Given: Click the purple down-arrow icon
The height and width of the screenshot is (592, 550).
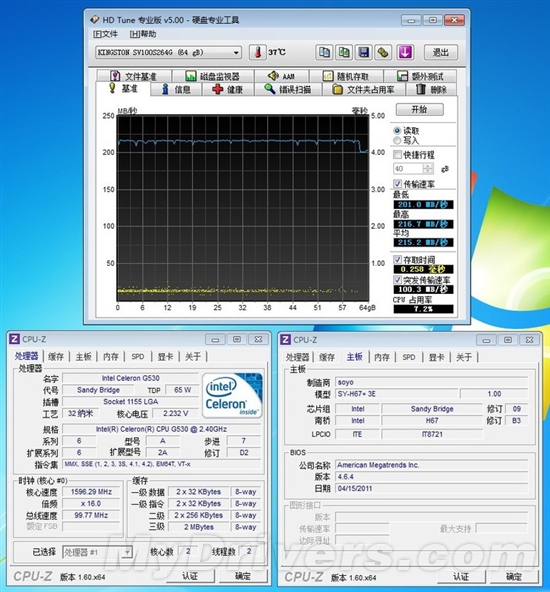Looking at the screenshot, I should pos(405,52).
